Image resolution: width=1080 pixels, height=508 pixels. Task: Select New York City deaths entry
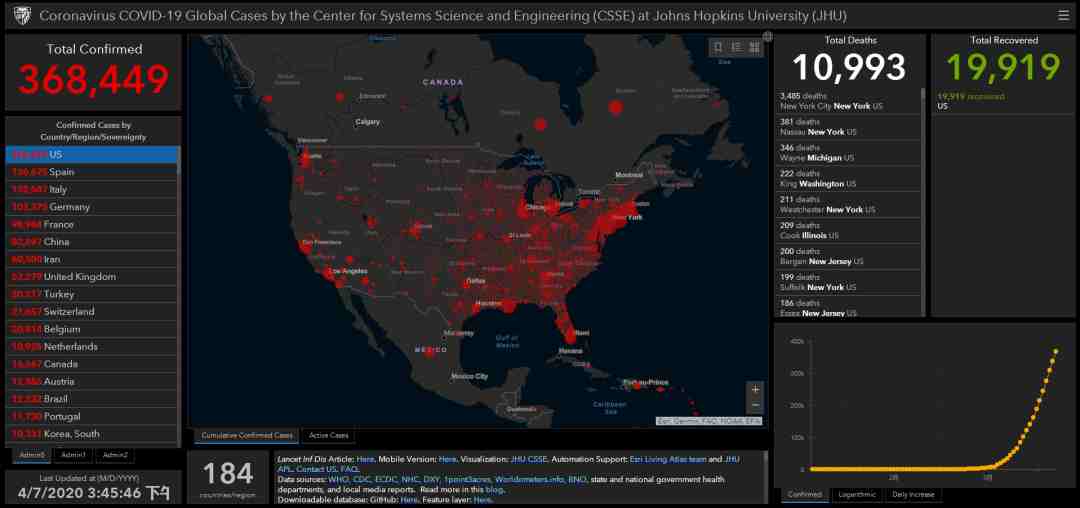(x=848, y=101)
